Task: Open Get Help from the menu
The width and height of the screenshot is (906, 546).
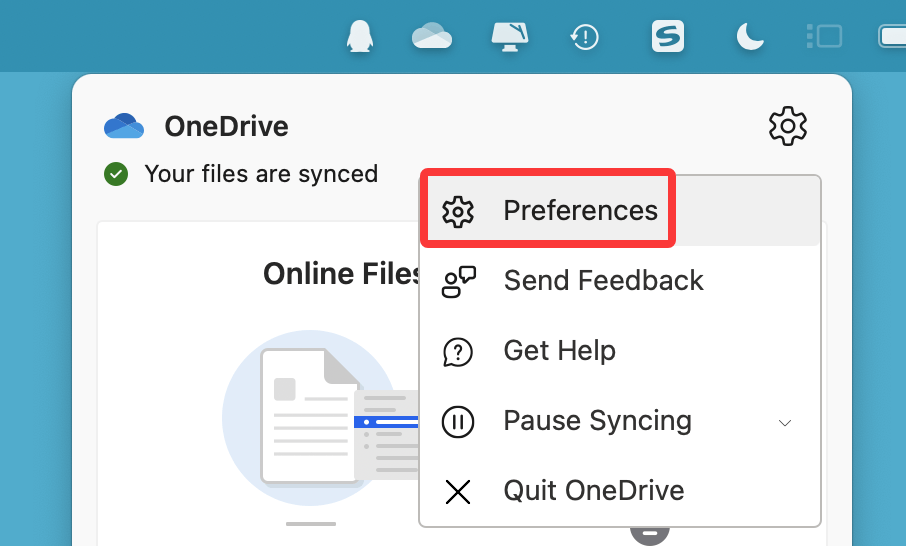Action: tap(620, 351)
